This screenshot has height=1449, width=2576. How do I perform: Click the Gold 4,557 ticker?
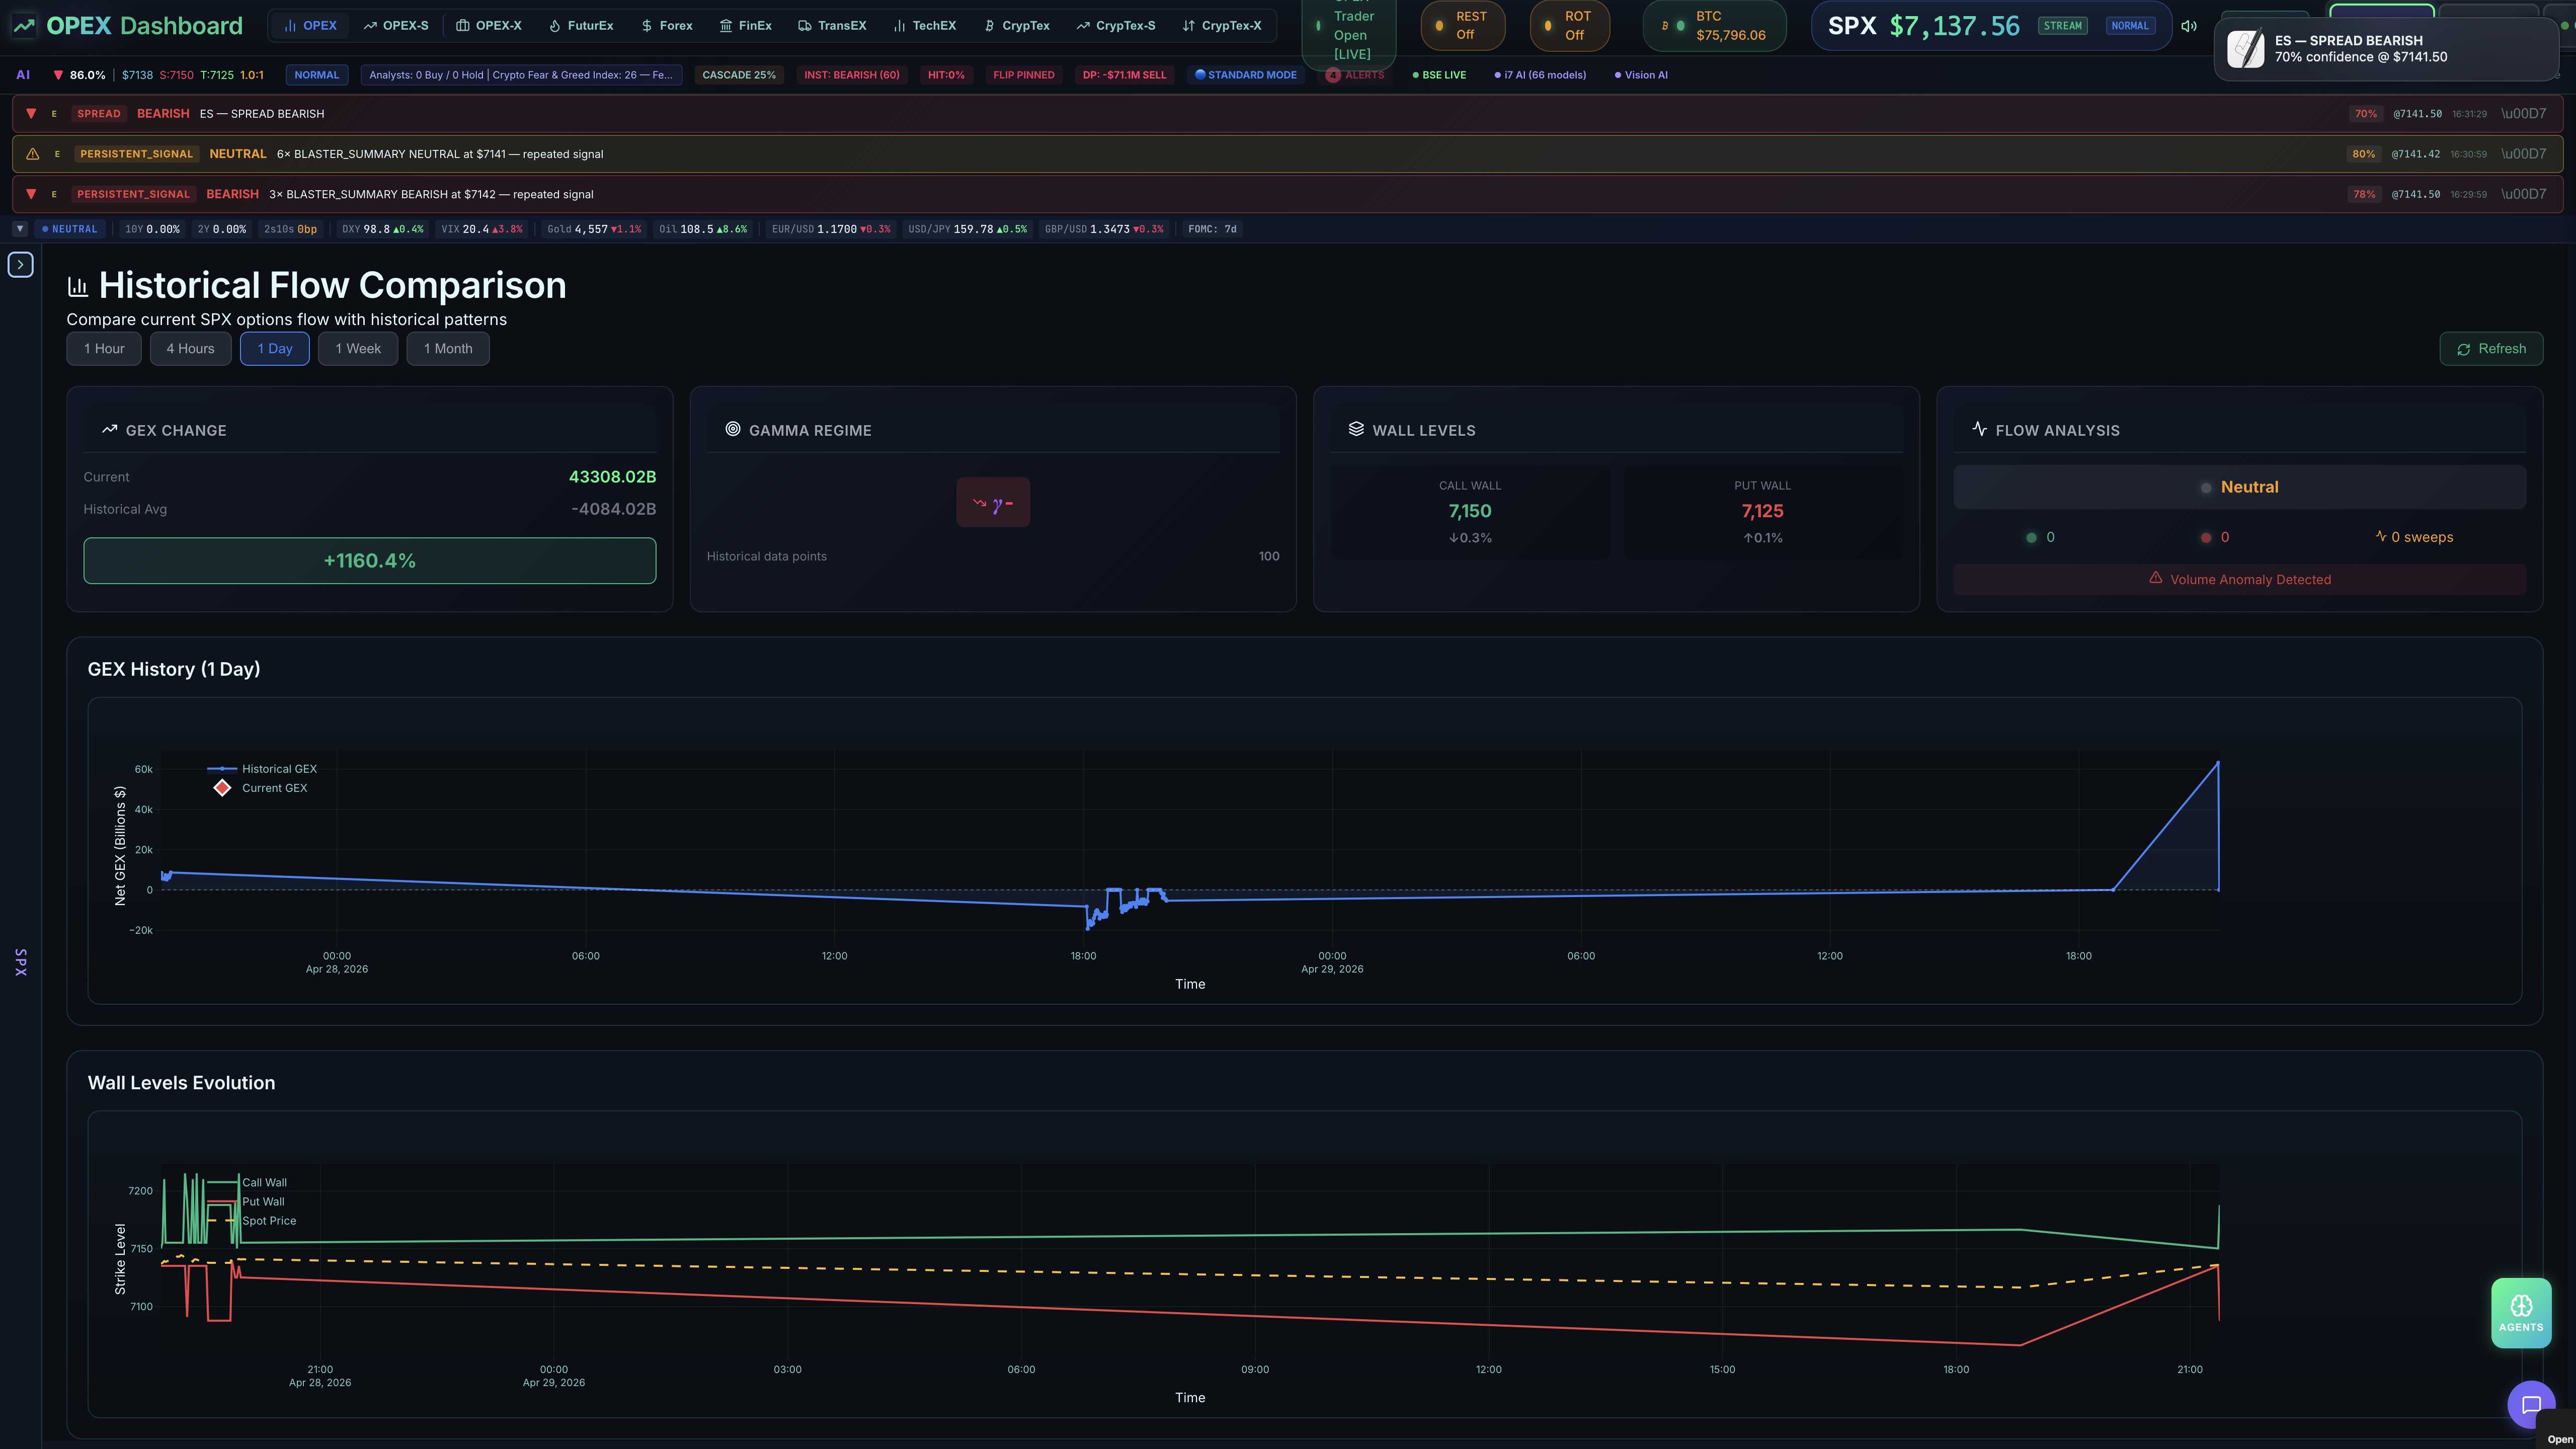[x=594, y=229]
